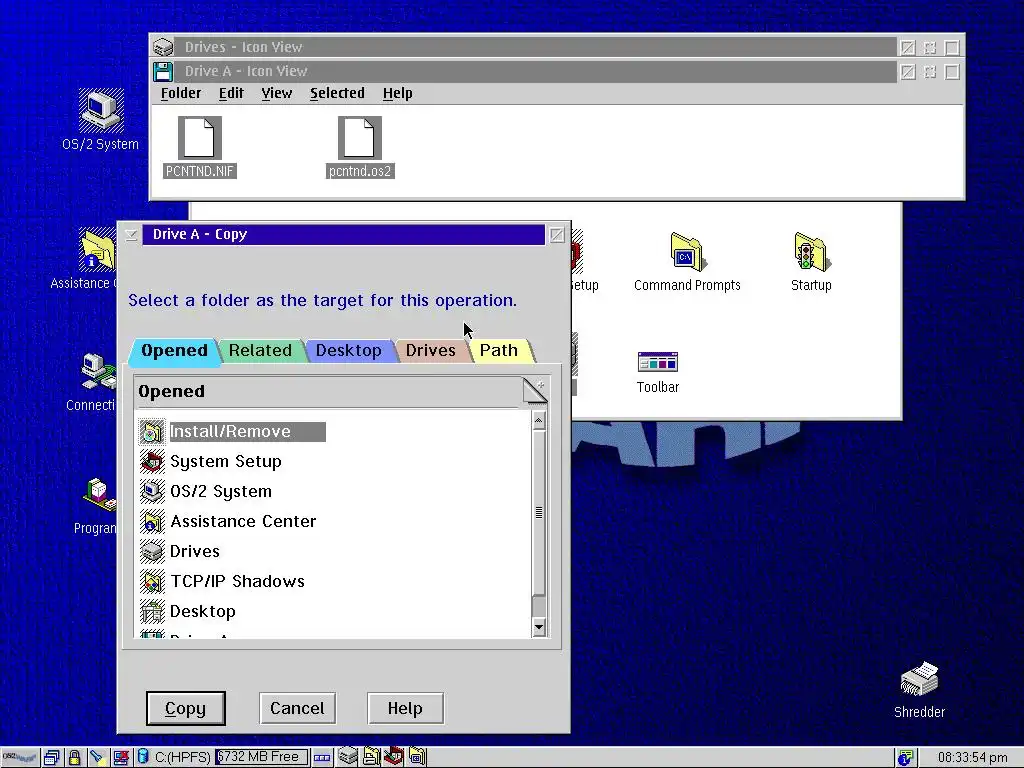Image resolution: width=1024 pixels, height=768 pixels.
Task: Open the Drives tray icon in WarpCenter
Action: [x=348, y=757]
